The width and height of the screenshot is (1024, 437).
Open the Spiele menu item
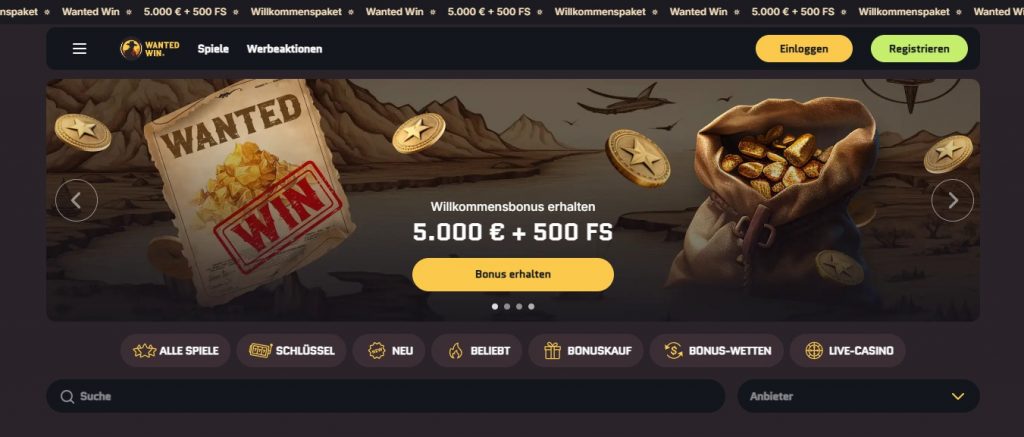tap(213, 49)
